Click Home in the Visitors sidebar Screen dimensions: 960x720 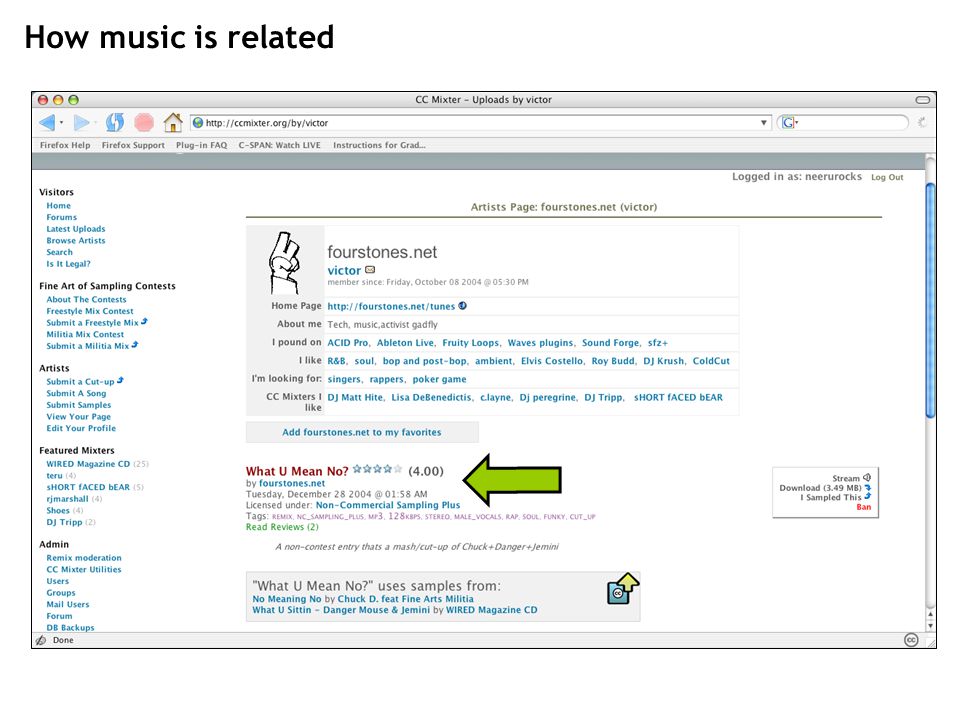coord(58,206)
